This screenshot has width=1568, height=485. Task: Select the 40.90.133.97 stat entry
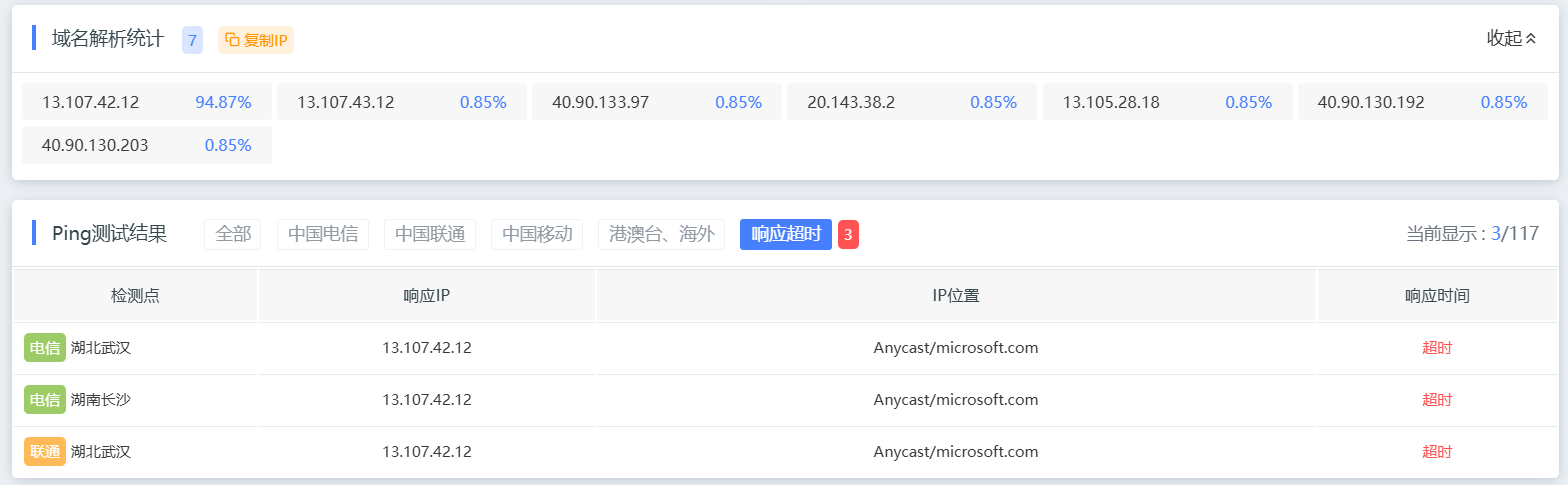tap(656, 102)
